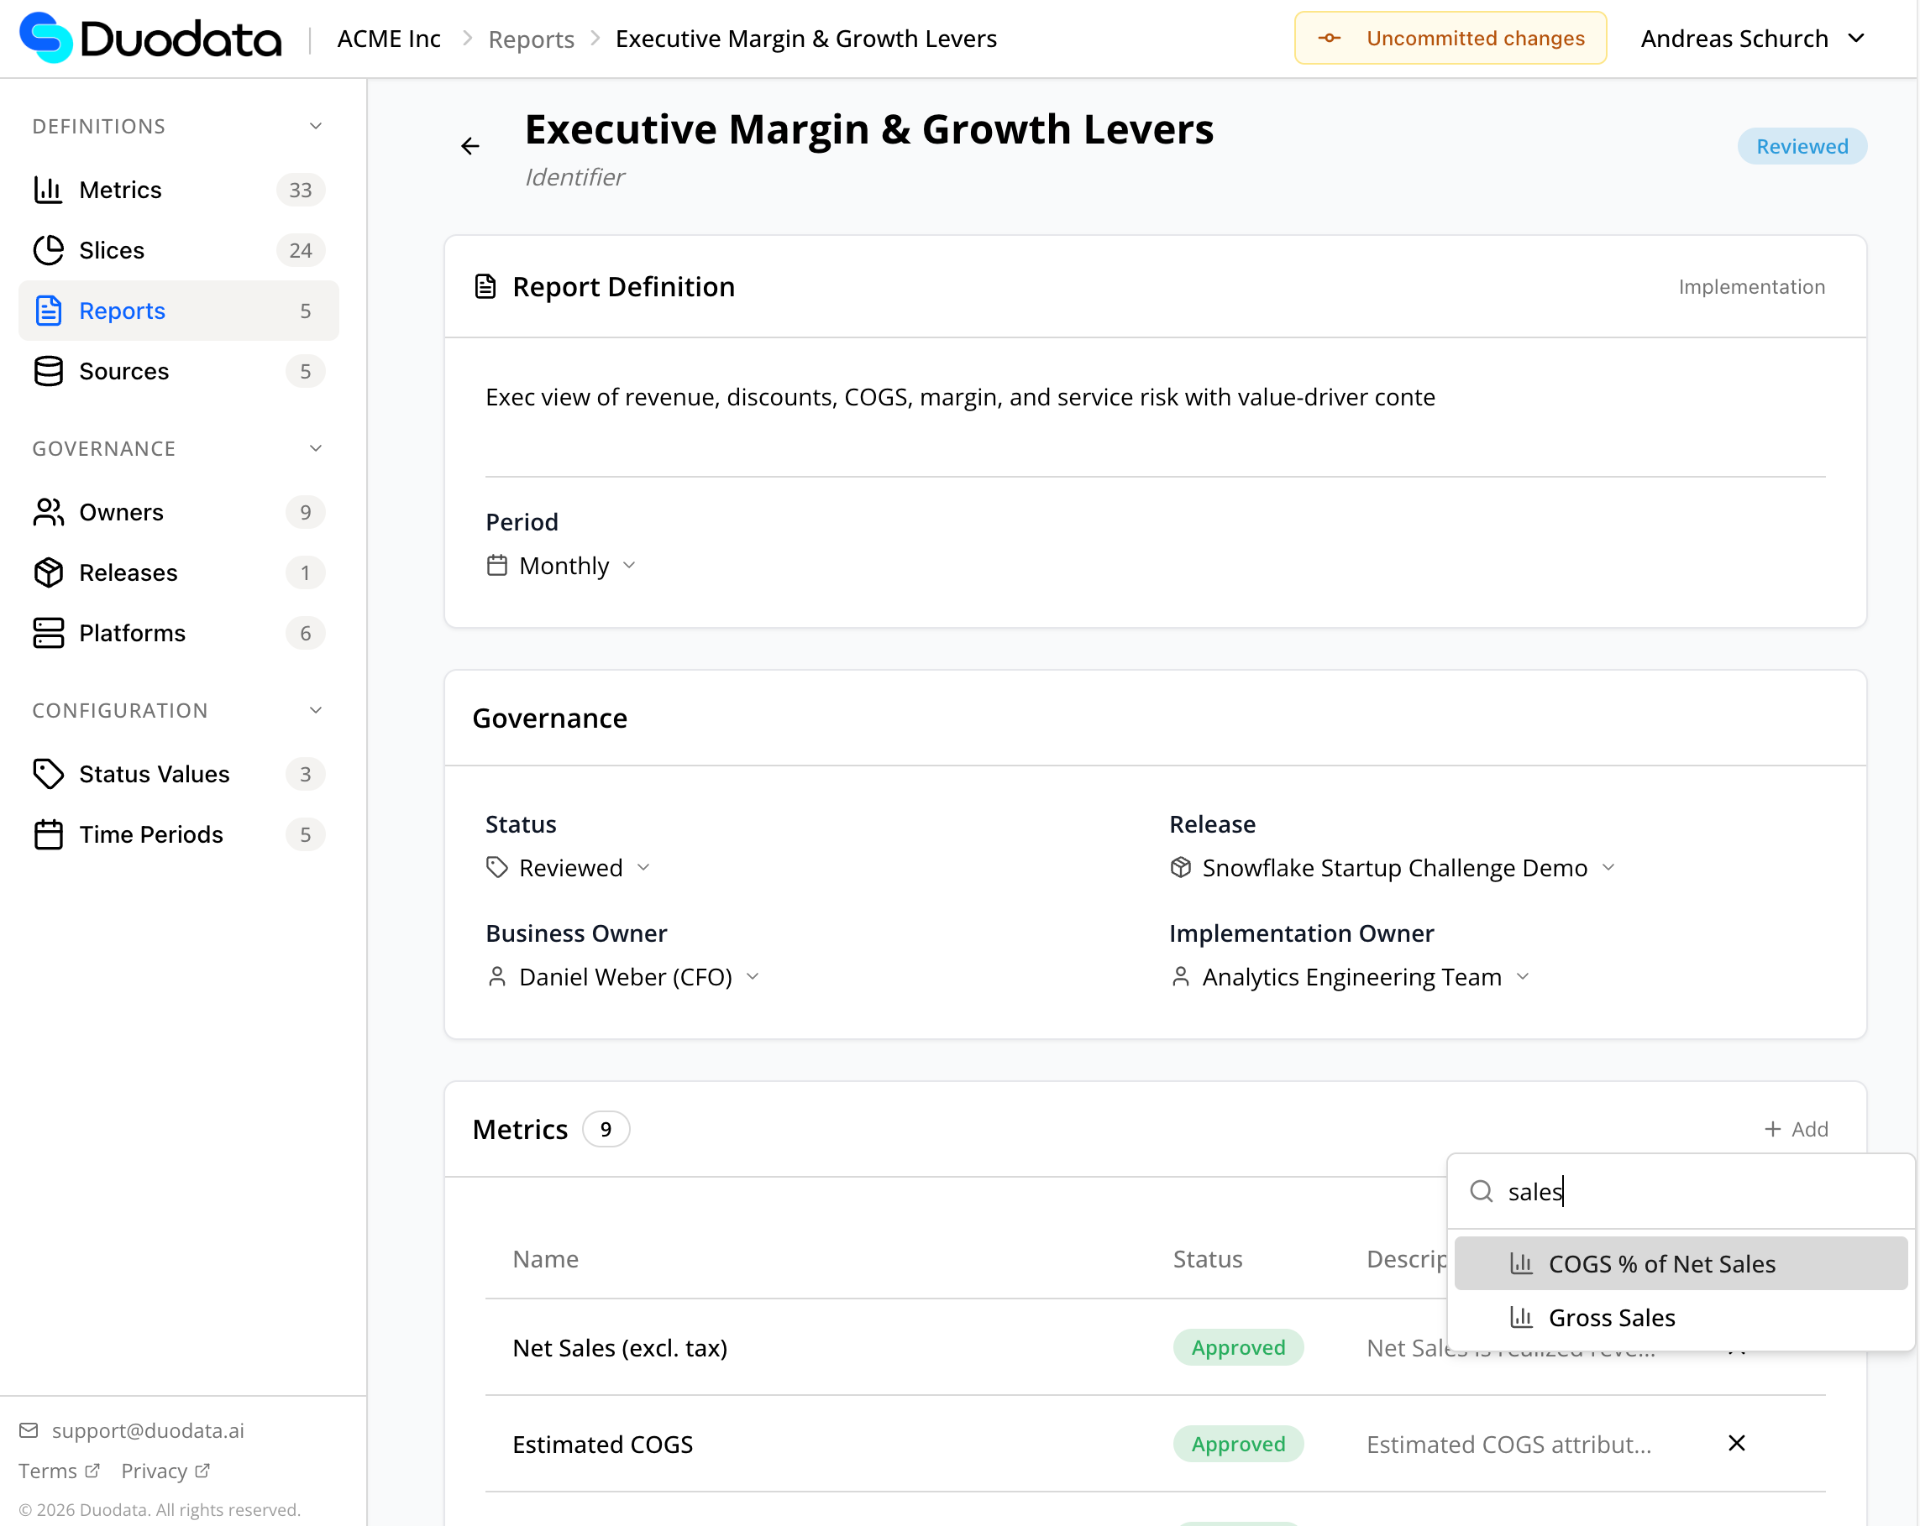Click the Sources database icon
The height and width of the screenshot is (1526, 1920).
[48, 371]
